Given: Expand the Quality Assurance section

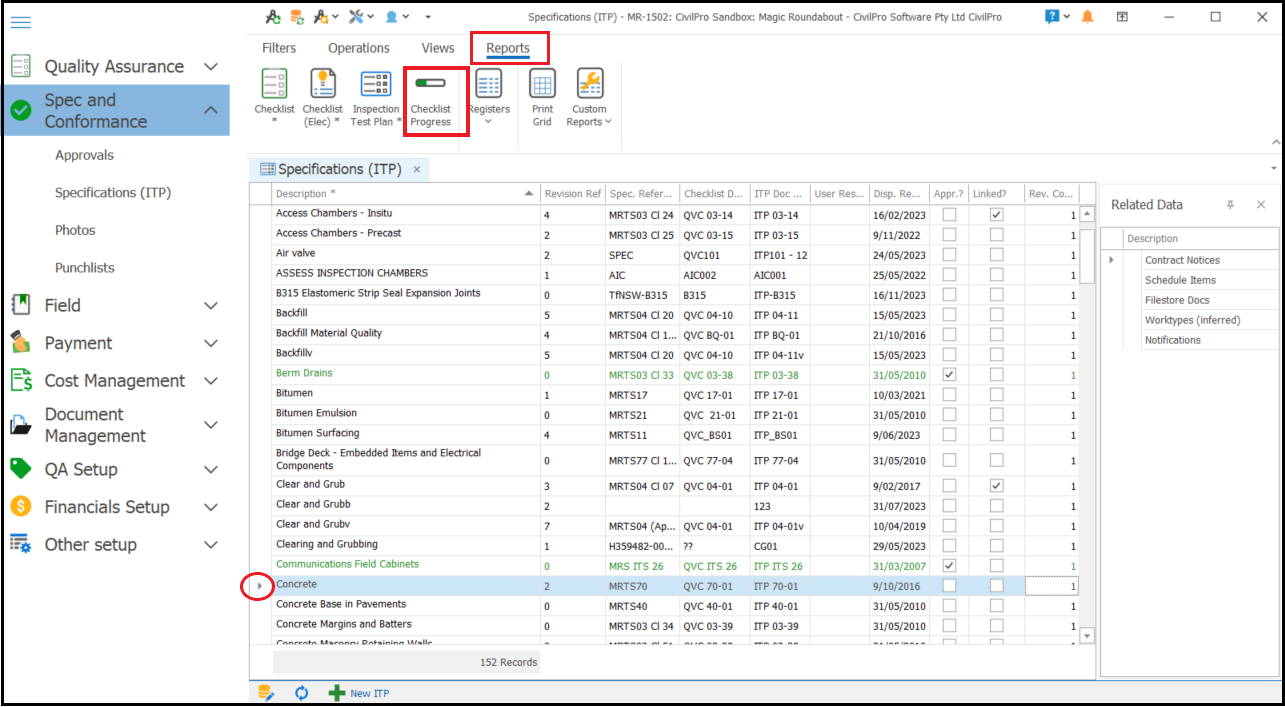Looking at the screenshot, I should [x=210, y=67].
